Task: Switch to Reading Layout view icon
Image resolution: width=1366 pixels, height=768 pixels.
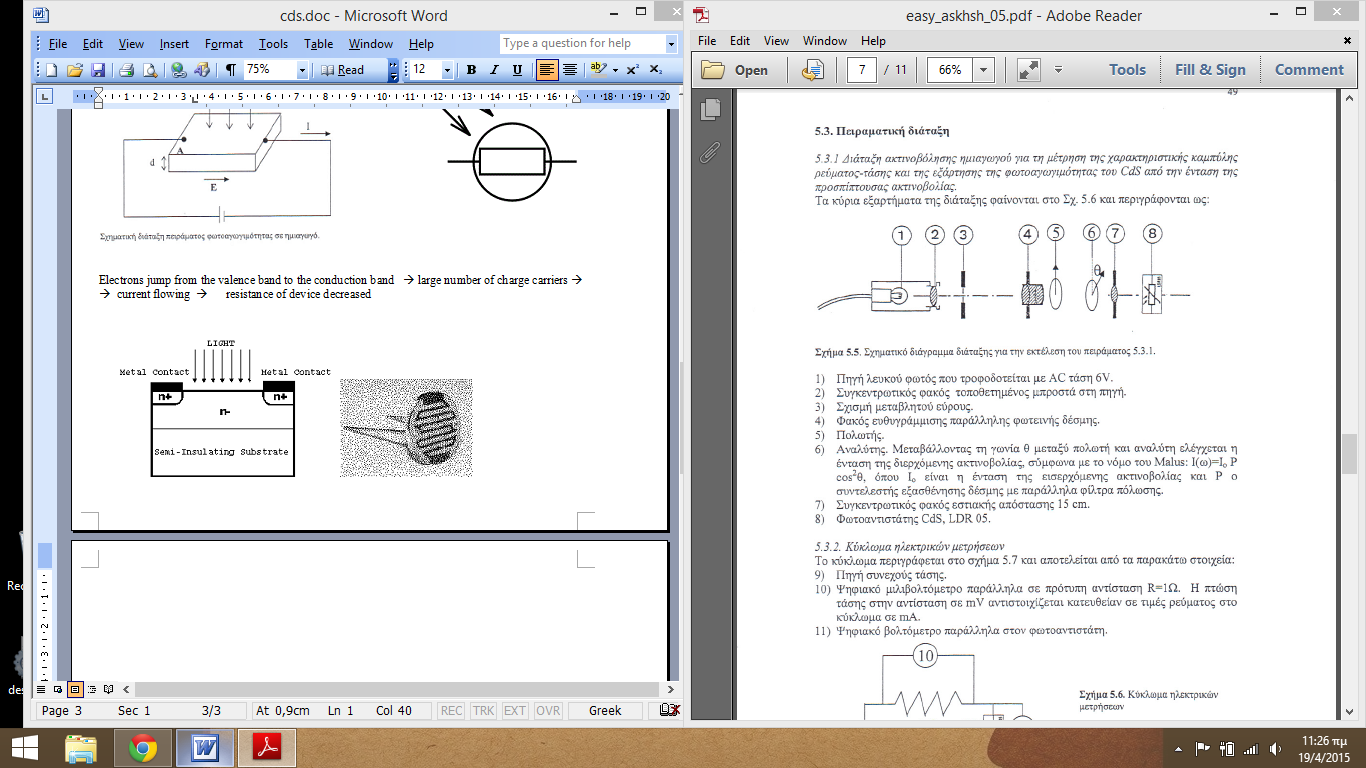Action: pyautogui.click(x=109, y=689)
